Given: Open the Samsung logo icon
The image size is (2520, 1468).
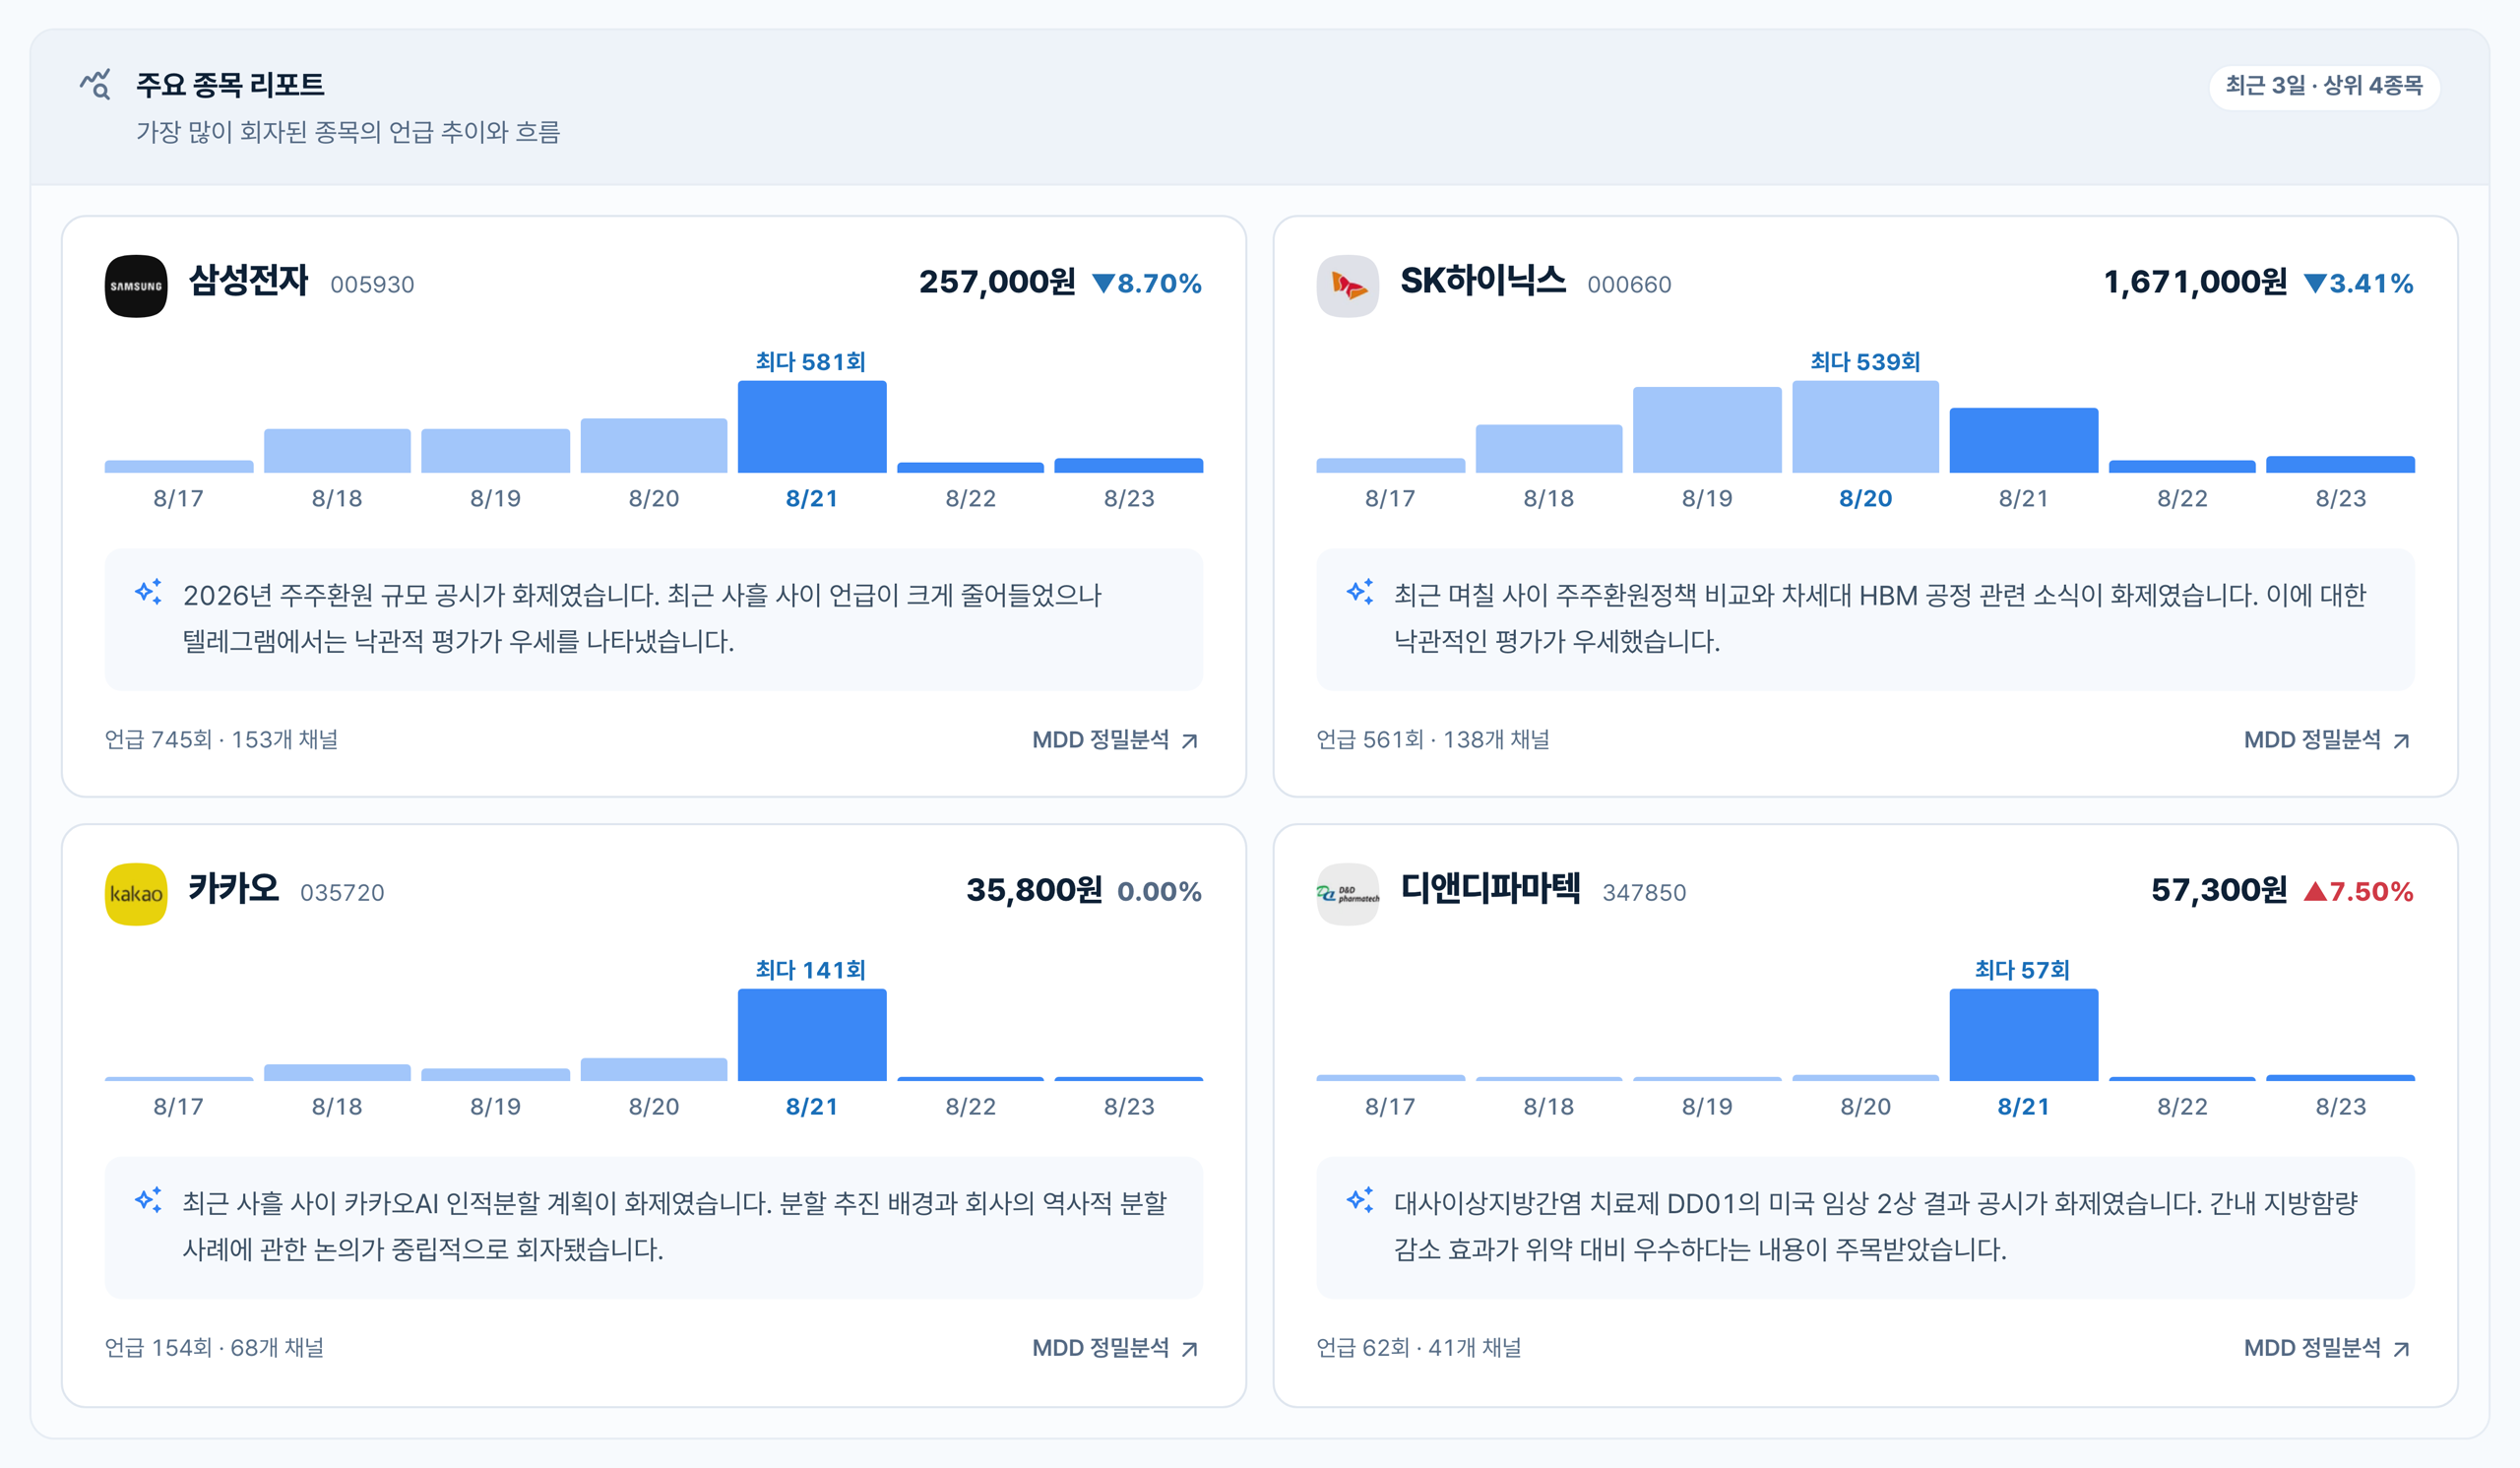Looking at the screenshot, I should (136, 286).
